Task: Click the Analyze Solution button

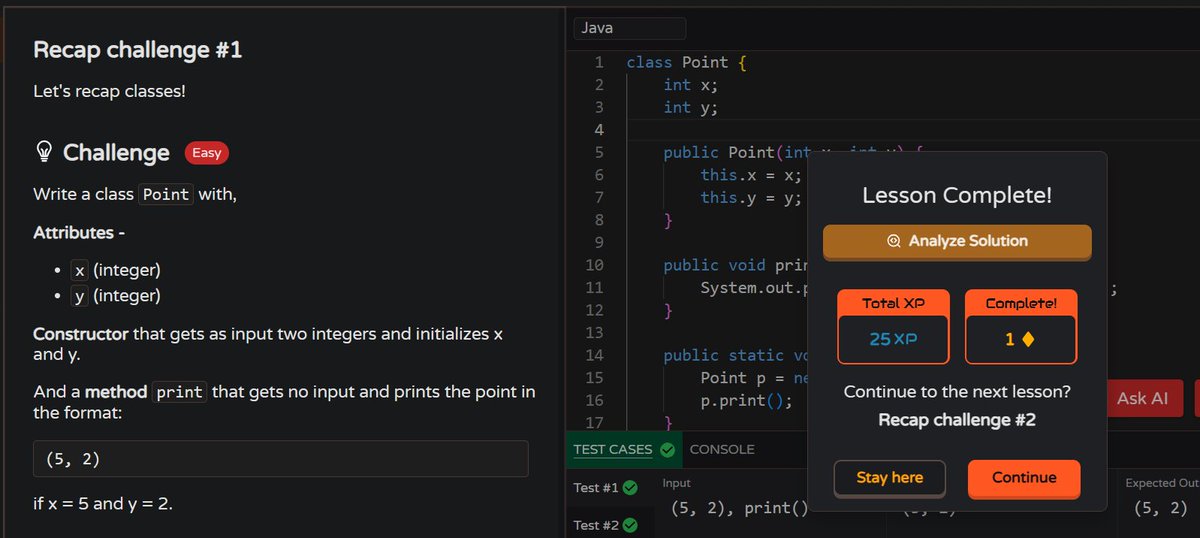Action: point(957,241)
